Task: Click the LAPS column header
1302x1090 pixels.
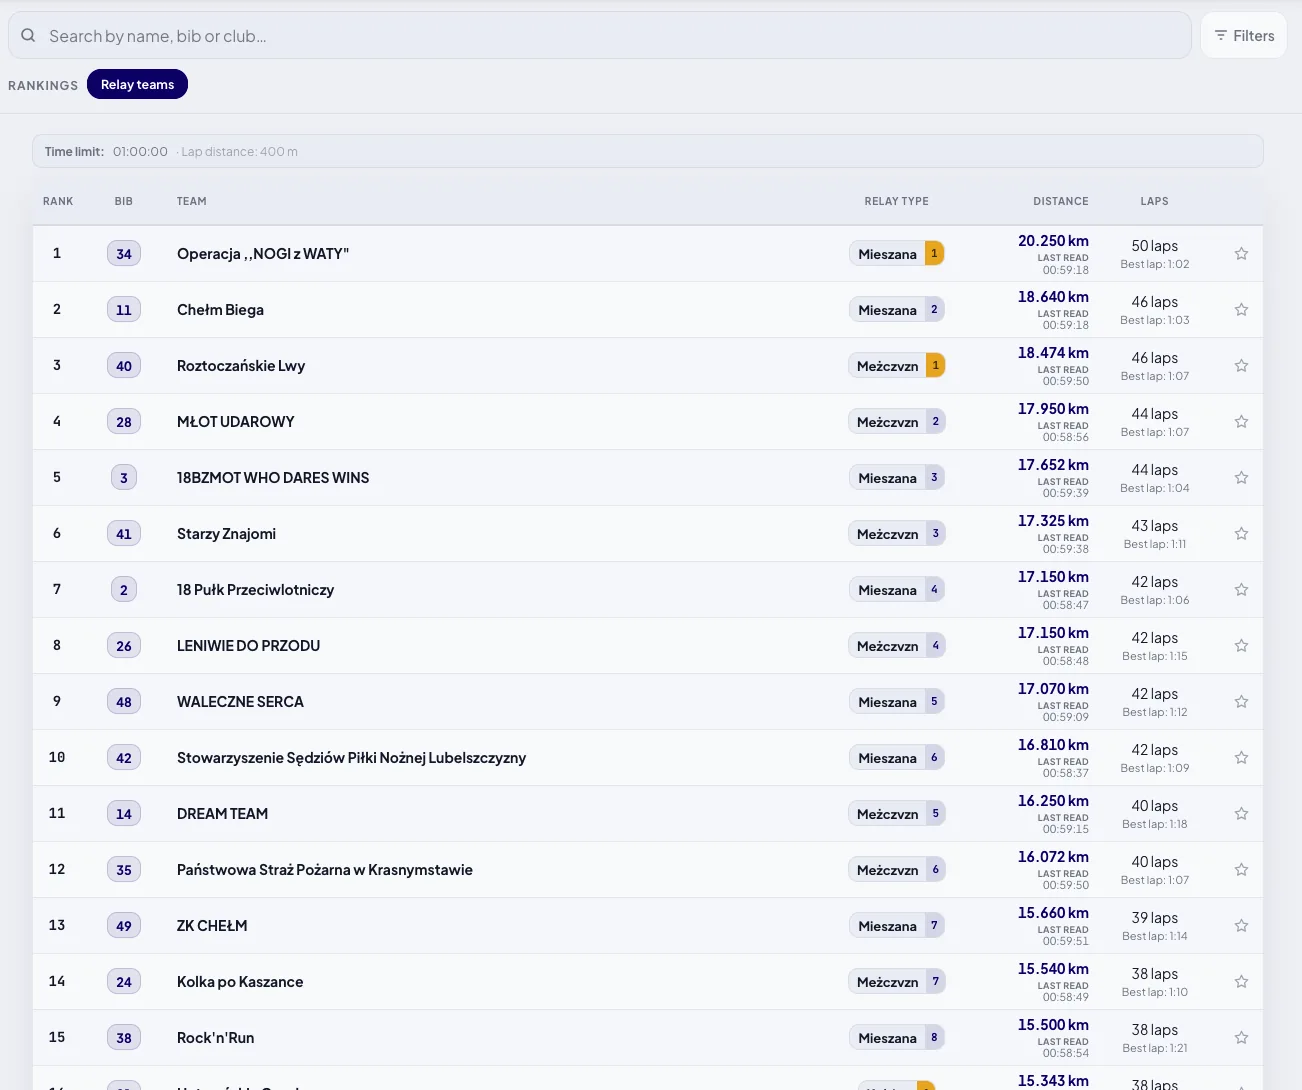Action: click(x=1154, y=201)
